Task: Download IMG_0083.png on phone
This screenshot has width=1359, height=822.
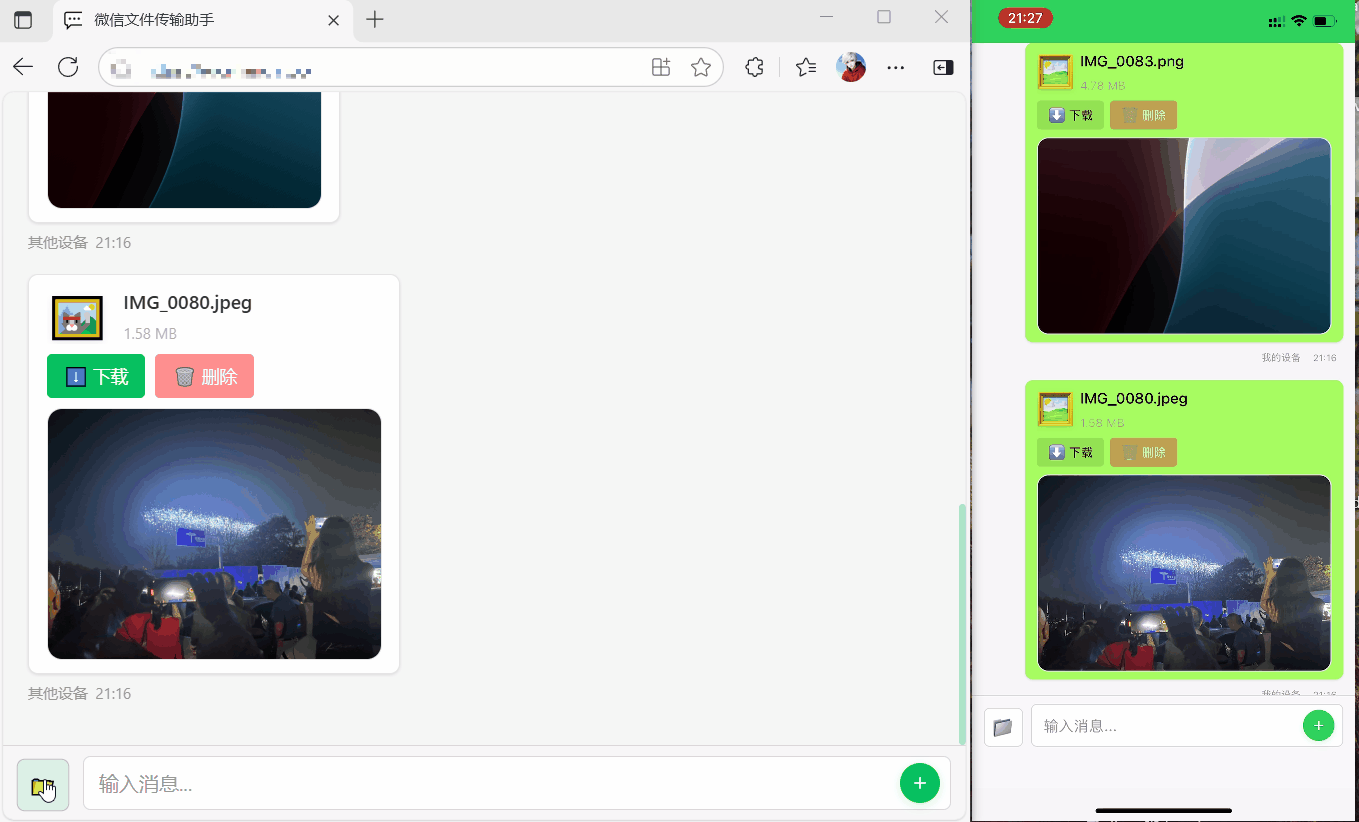Action: (x=1070, y=115)
